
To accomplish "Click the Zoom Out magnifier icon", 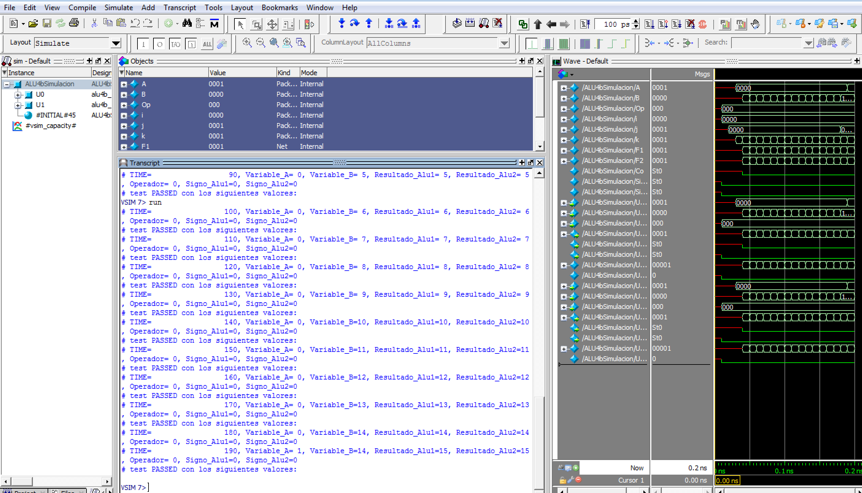I will 261,43.
